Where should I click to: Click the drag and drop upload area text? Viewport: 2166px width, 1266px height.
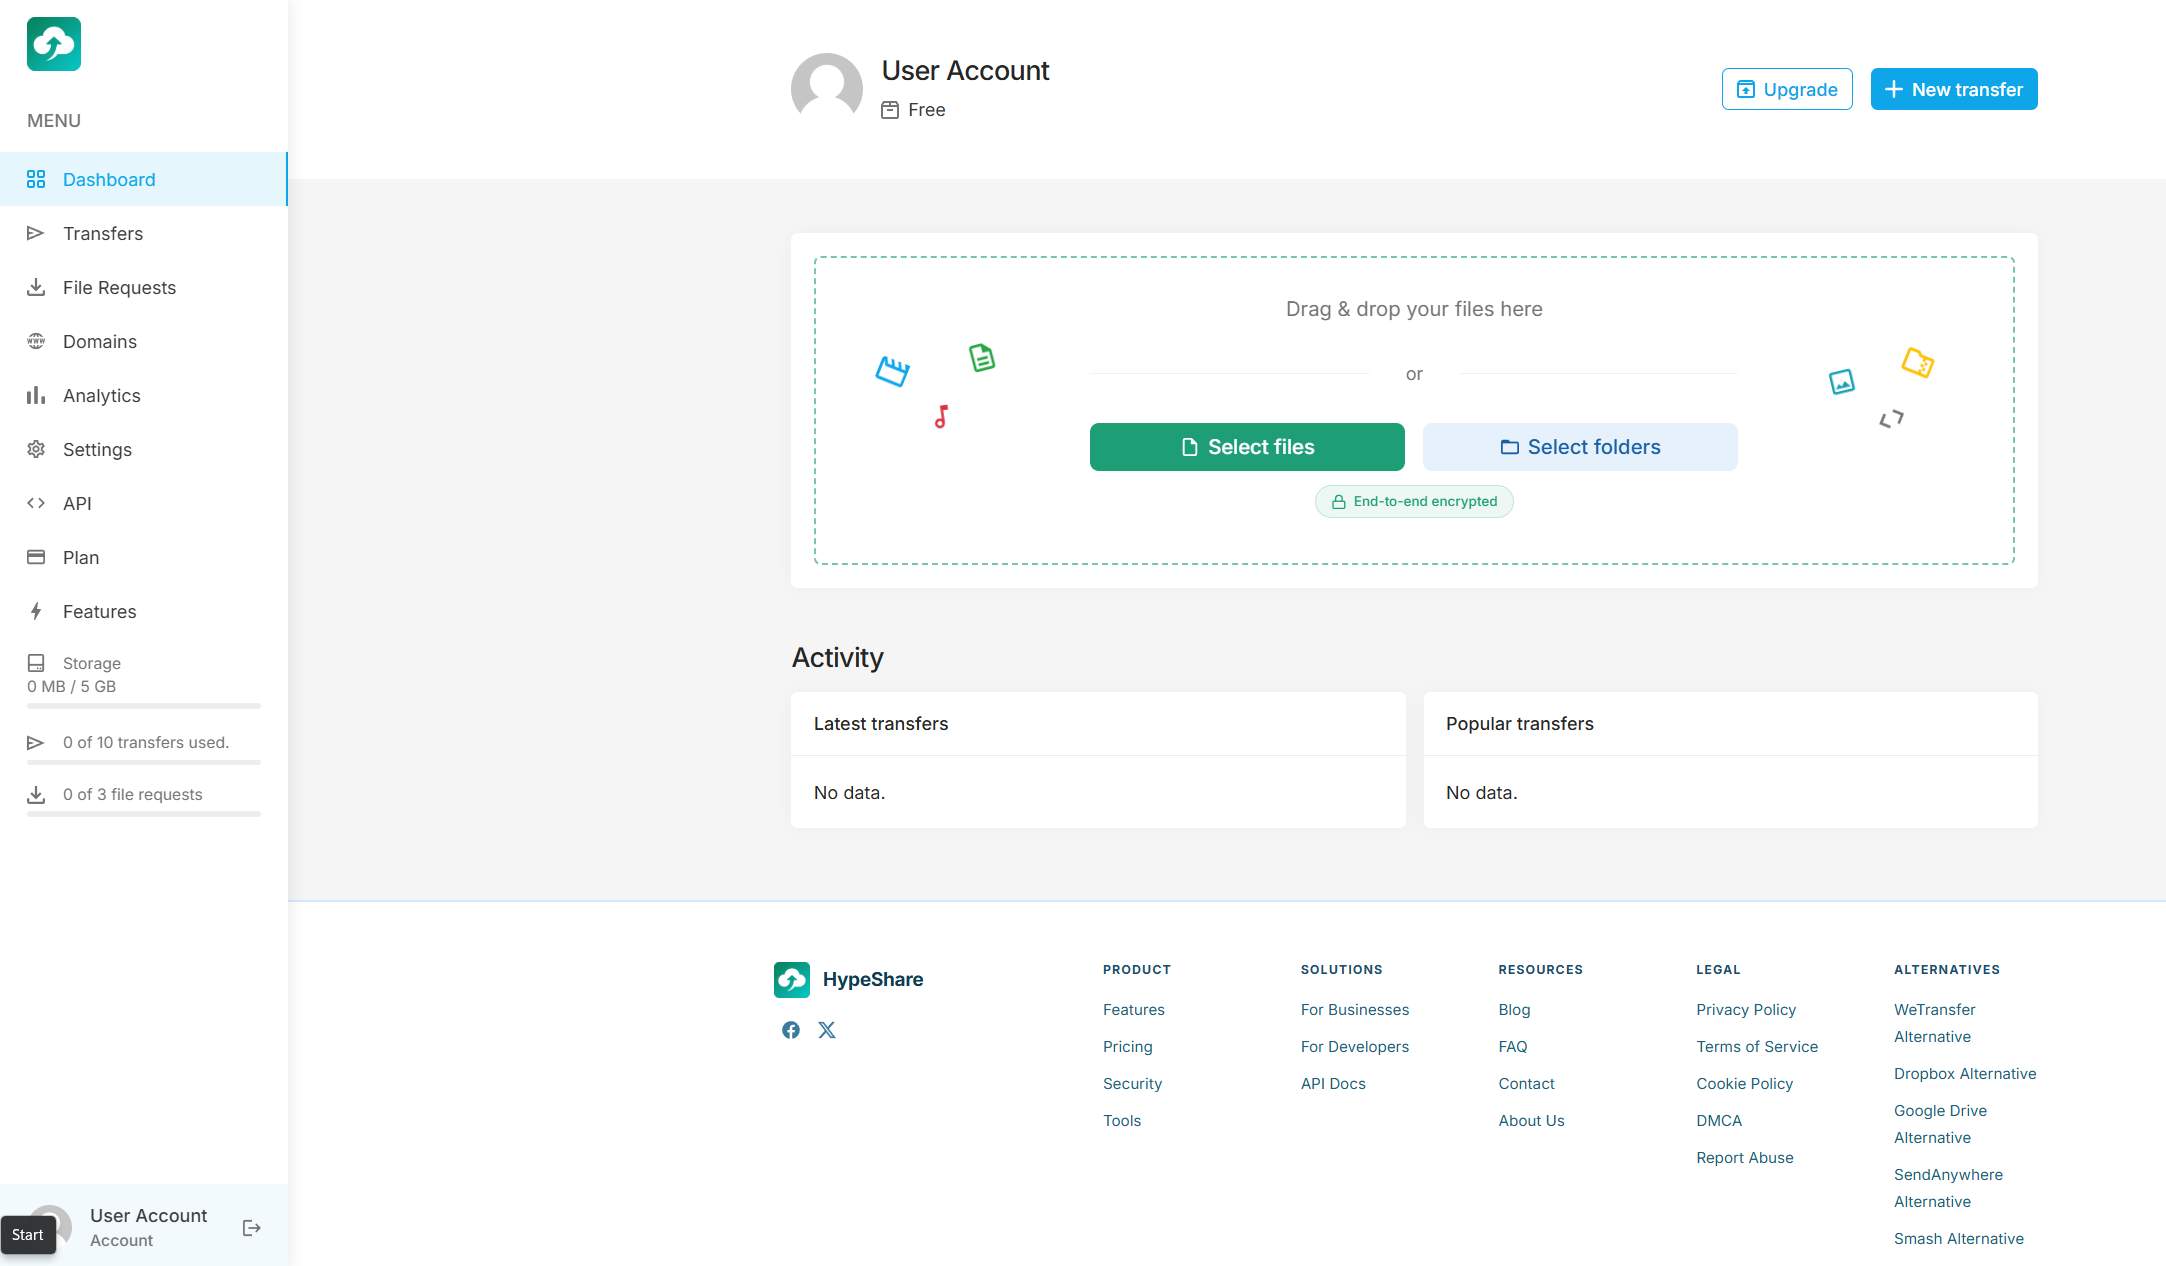coord(1414,309)
